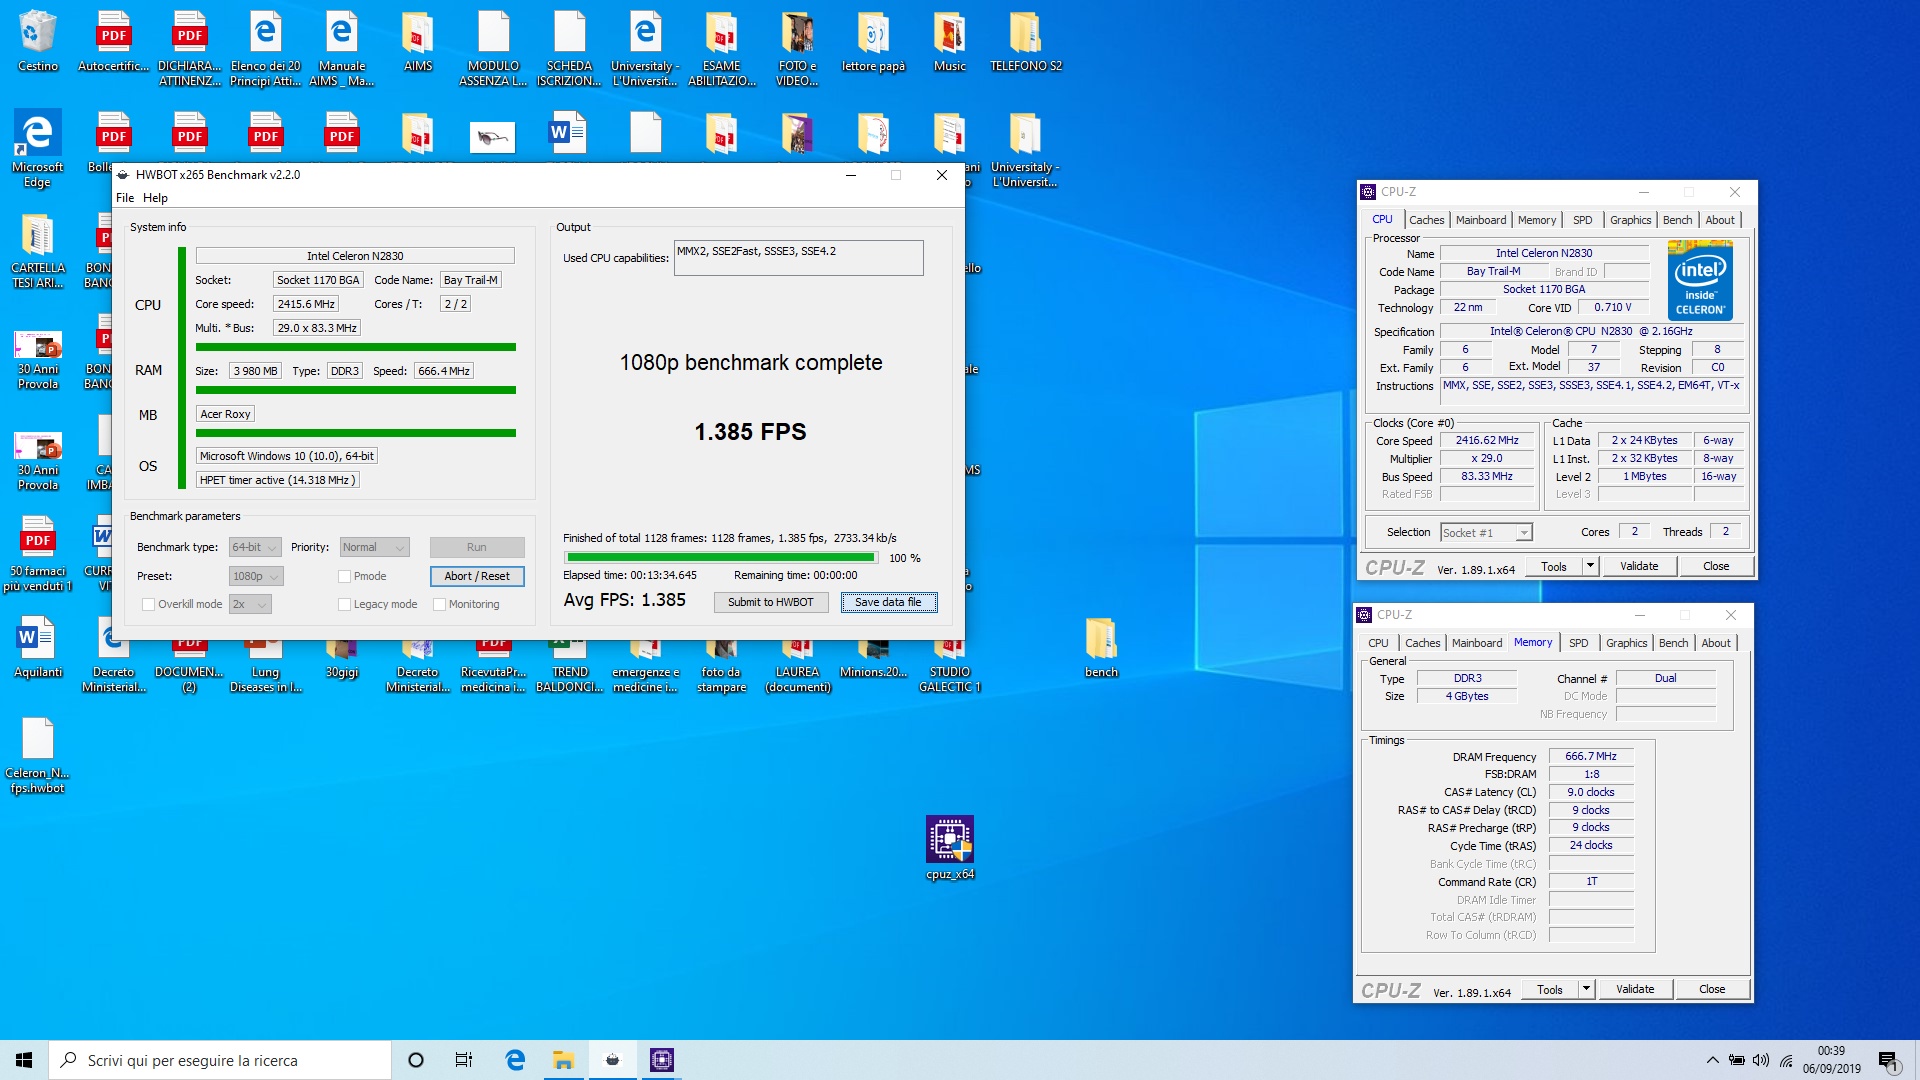Open the cpuz_x64 desktop icon
The height and width of the screenshot is (1080, 1920).
[950, 849]
